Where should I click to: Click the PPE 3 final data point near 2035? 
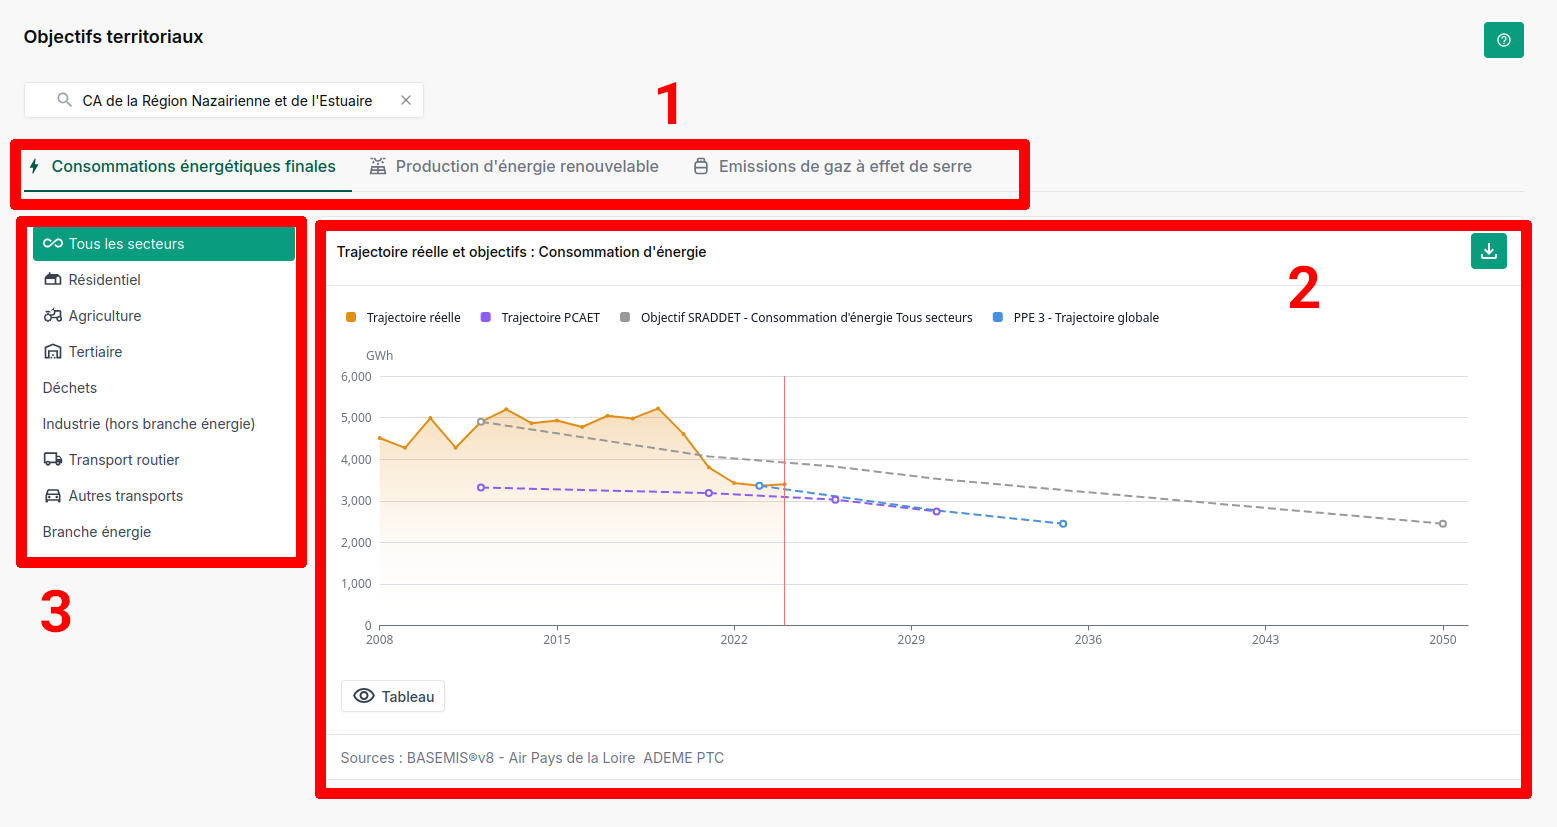pos(1063,524)
